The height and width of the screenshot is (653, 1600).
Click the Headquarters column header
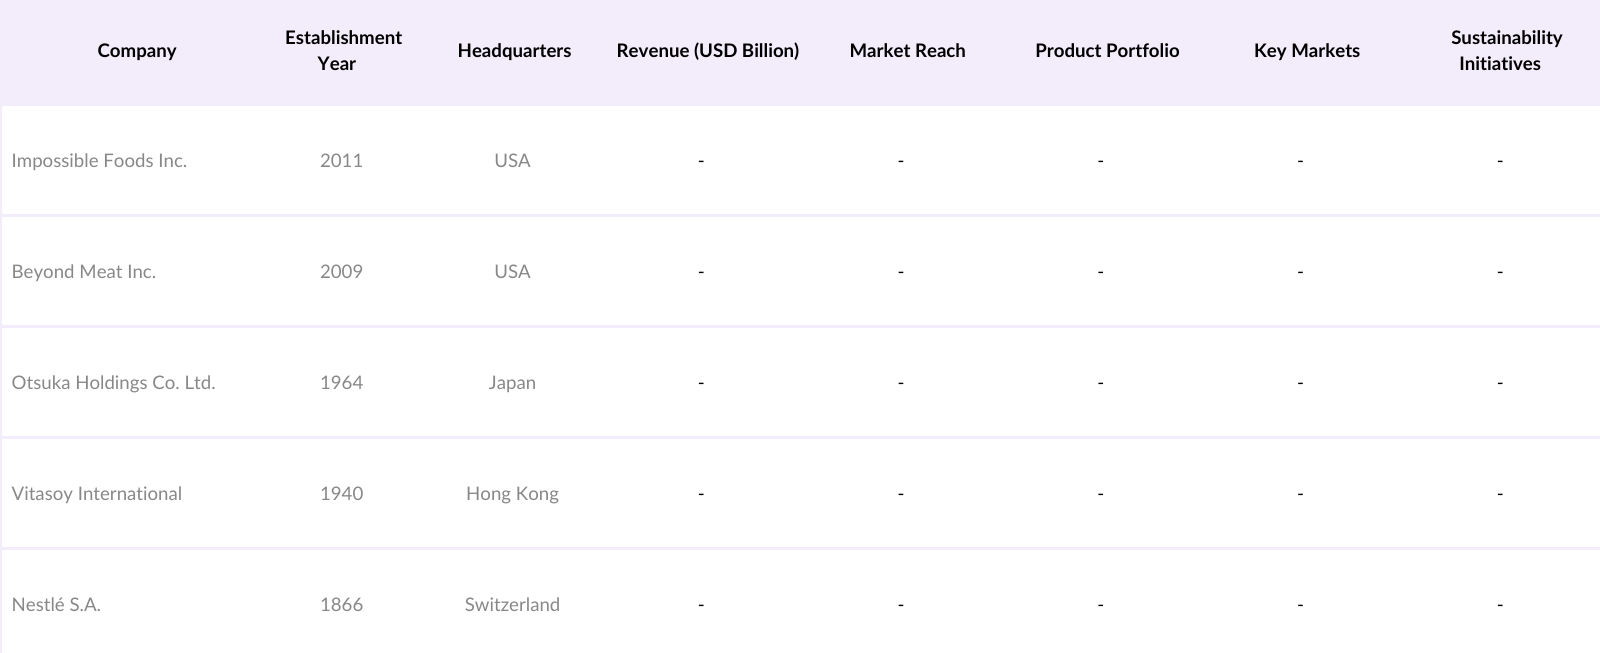tap(514, 51)
